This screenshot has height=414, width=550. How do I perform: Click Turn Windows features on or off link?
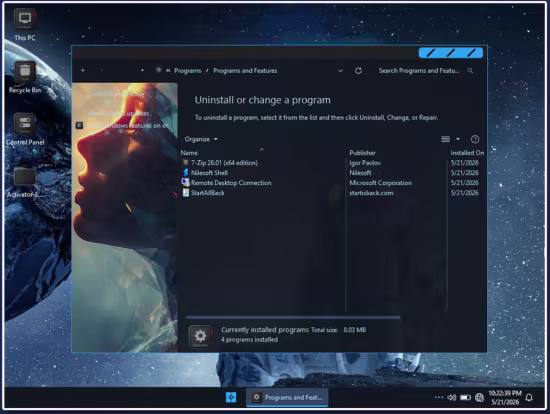coord(128,125)
